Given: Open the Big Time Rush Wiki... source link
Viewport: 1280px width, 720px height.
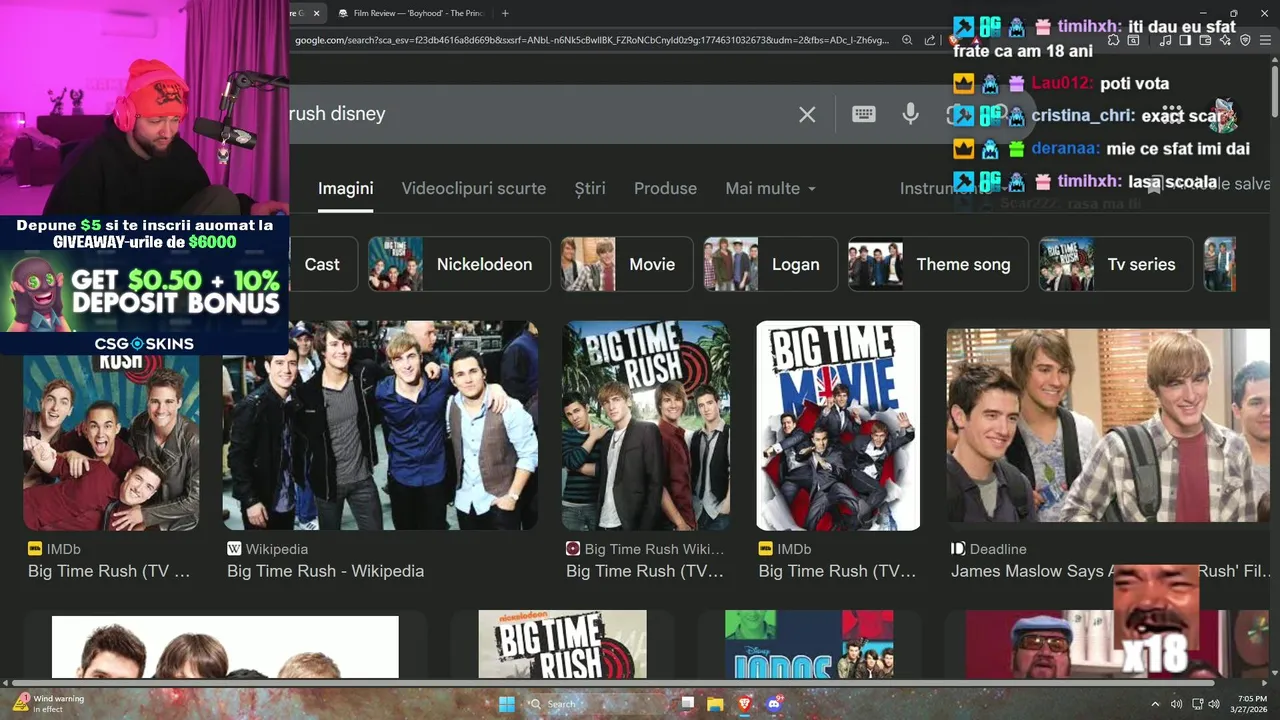Looking at the screenshot, I should 645,549.
